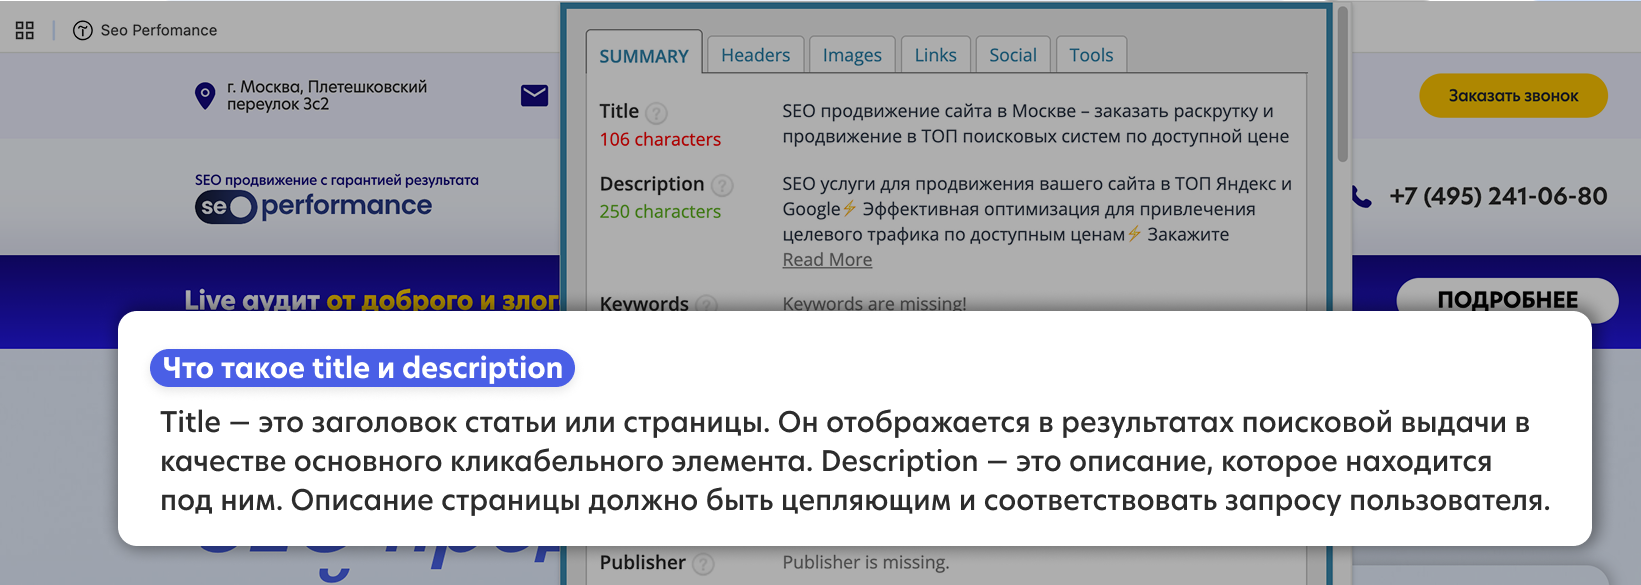The image size is (1641, 585).
Task: Go to the Links tab
Action: tap(935, 55)
